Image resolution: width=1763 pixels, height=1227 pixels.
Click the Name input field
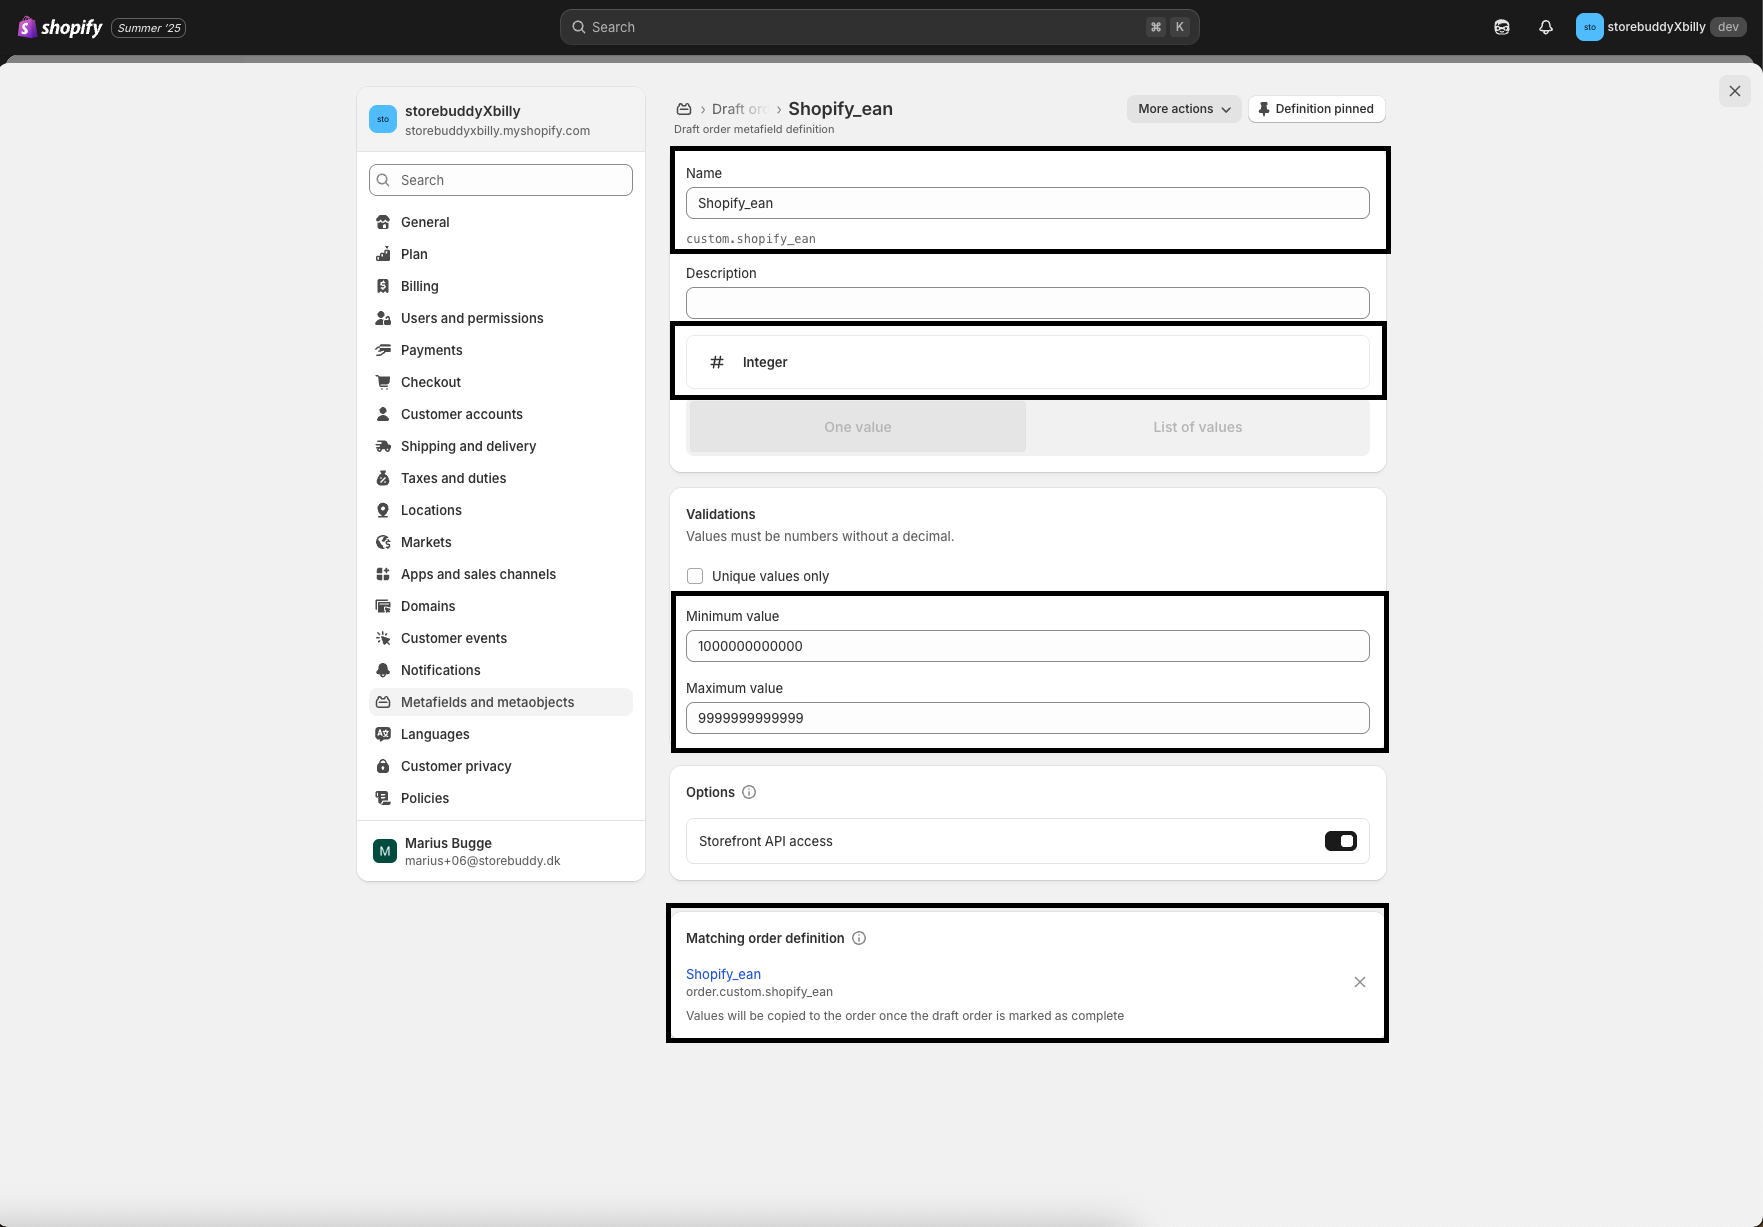coord(1028,203)
